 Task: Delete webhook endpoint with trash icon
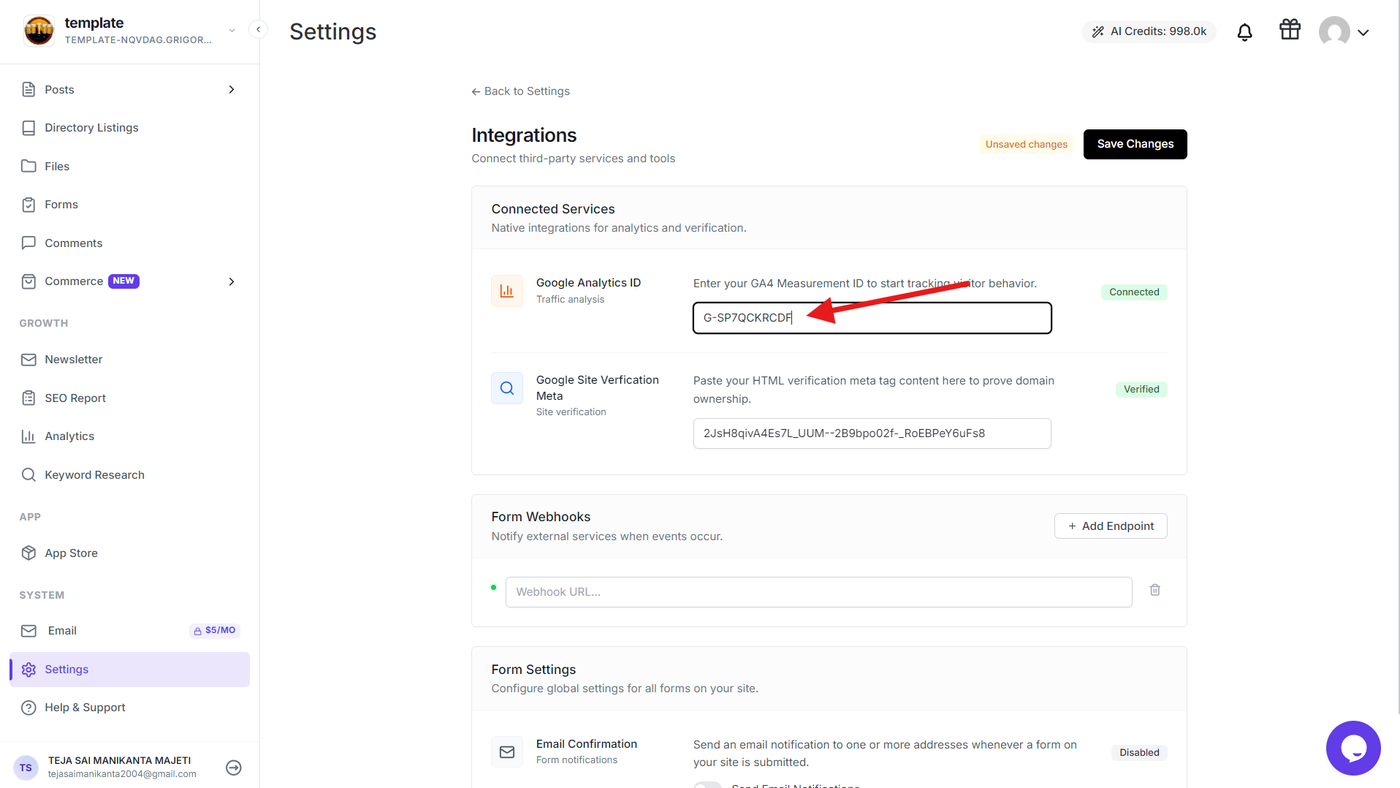pyautogui.click(x=1155, y=590)
